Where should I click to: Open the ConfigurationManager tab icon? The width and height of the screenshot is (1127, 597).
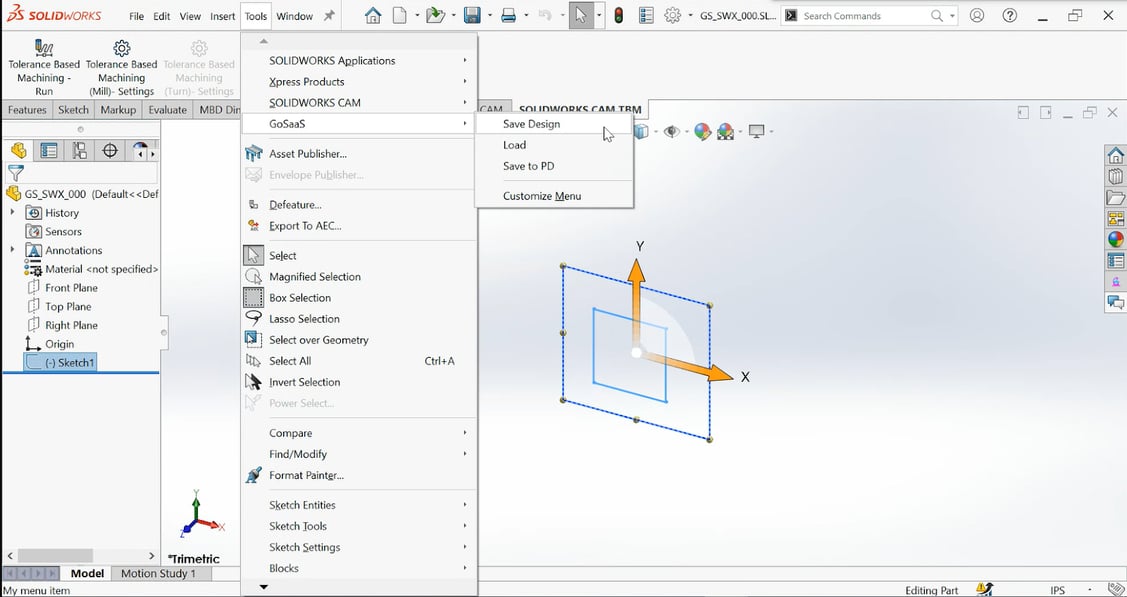click(x=80, y=151)
